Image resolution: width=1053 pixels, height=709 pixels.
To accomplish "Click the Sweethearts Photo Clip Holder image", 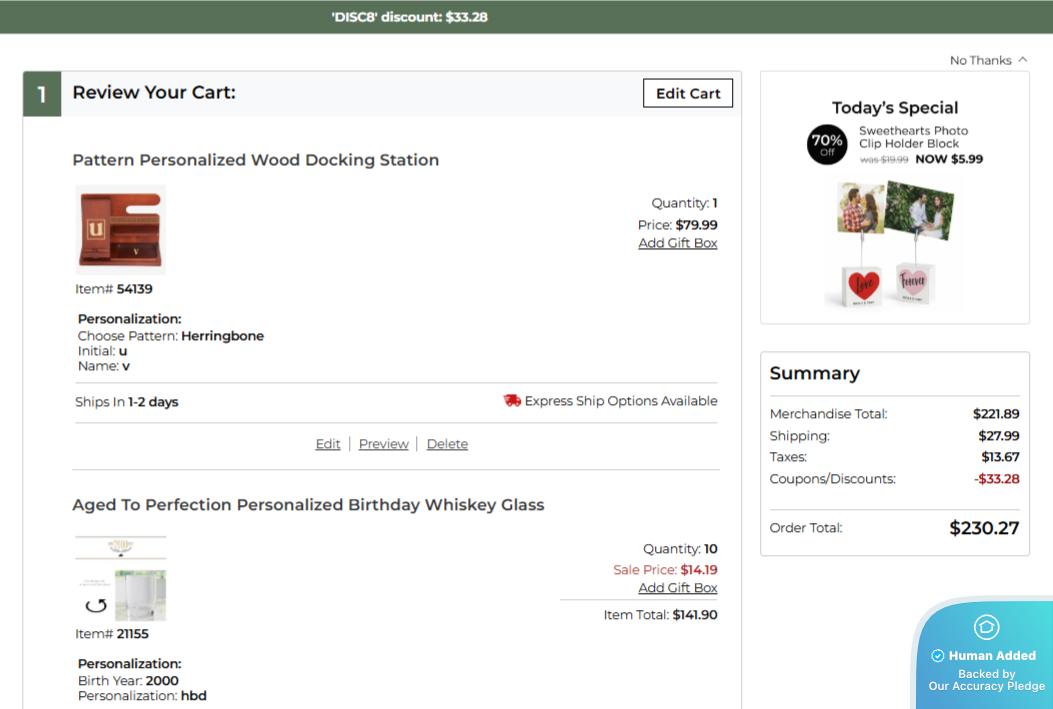I will pos(895,245).
